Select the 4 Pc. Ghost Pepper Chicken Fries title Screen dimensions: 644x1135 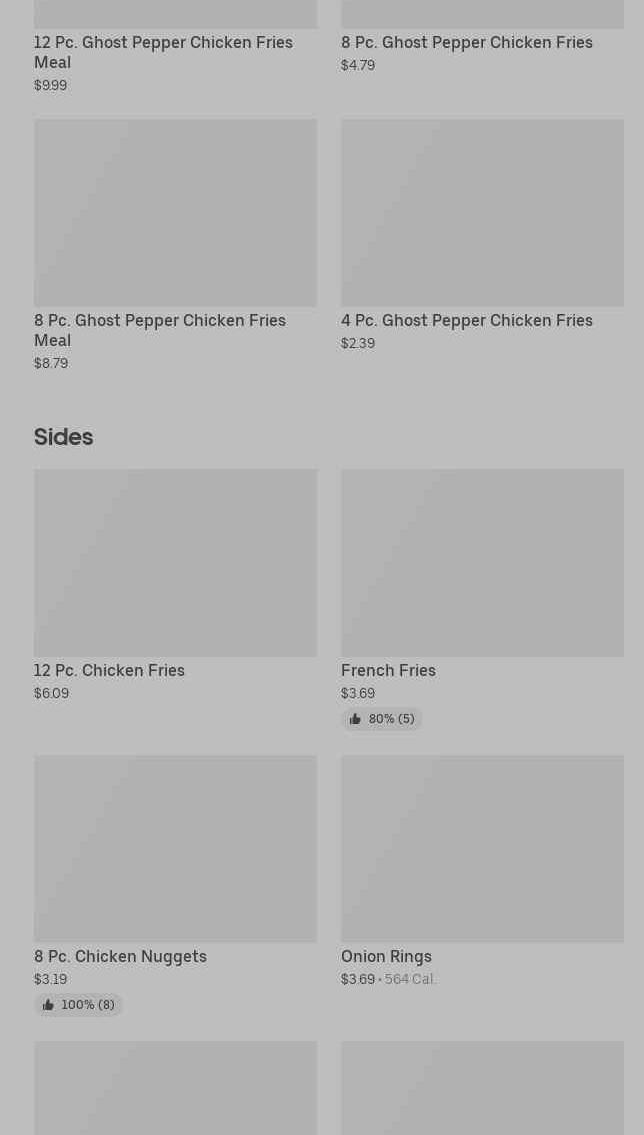click(x=466, y=320)
